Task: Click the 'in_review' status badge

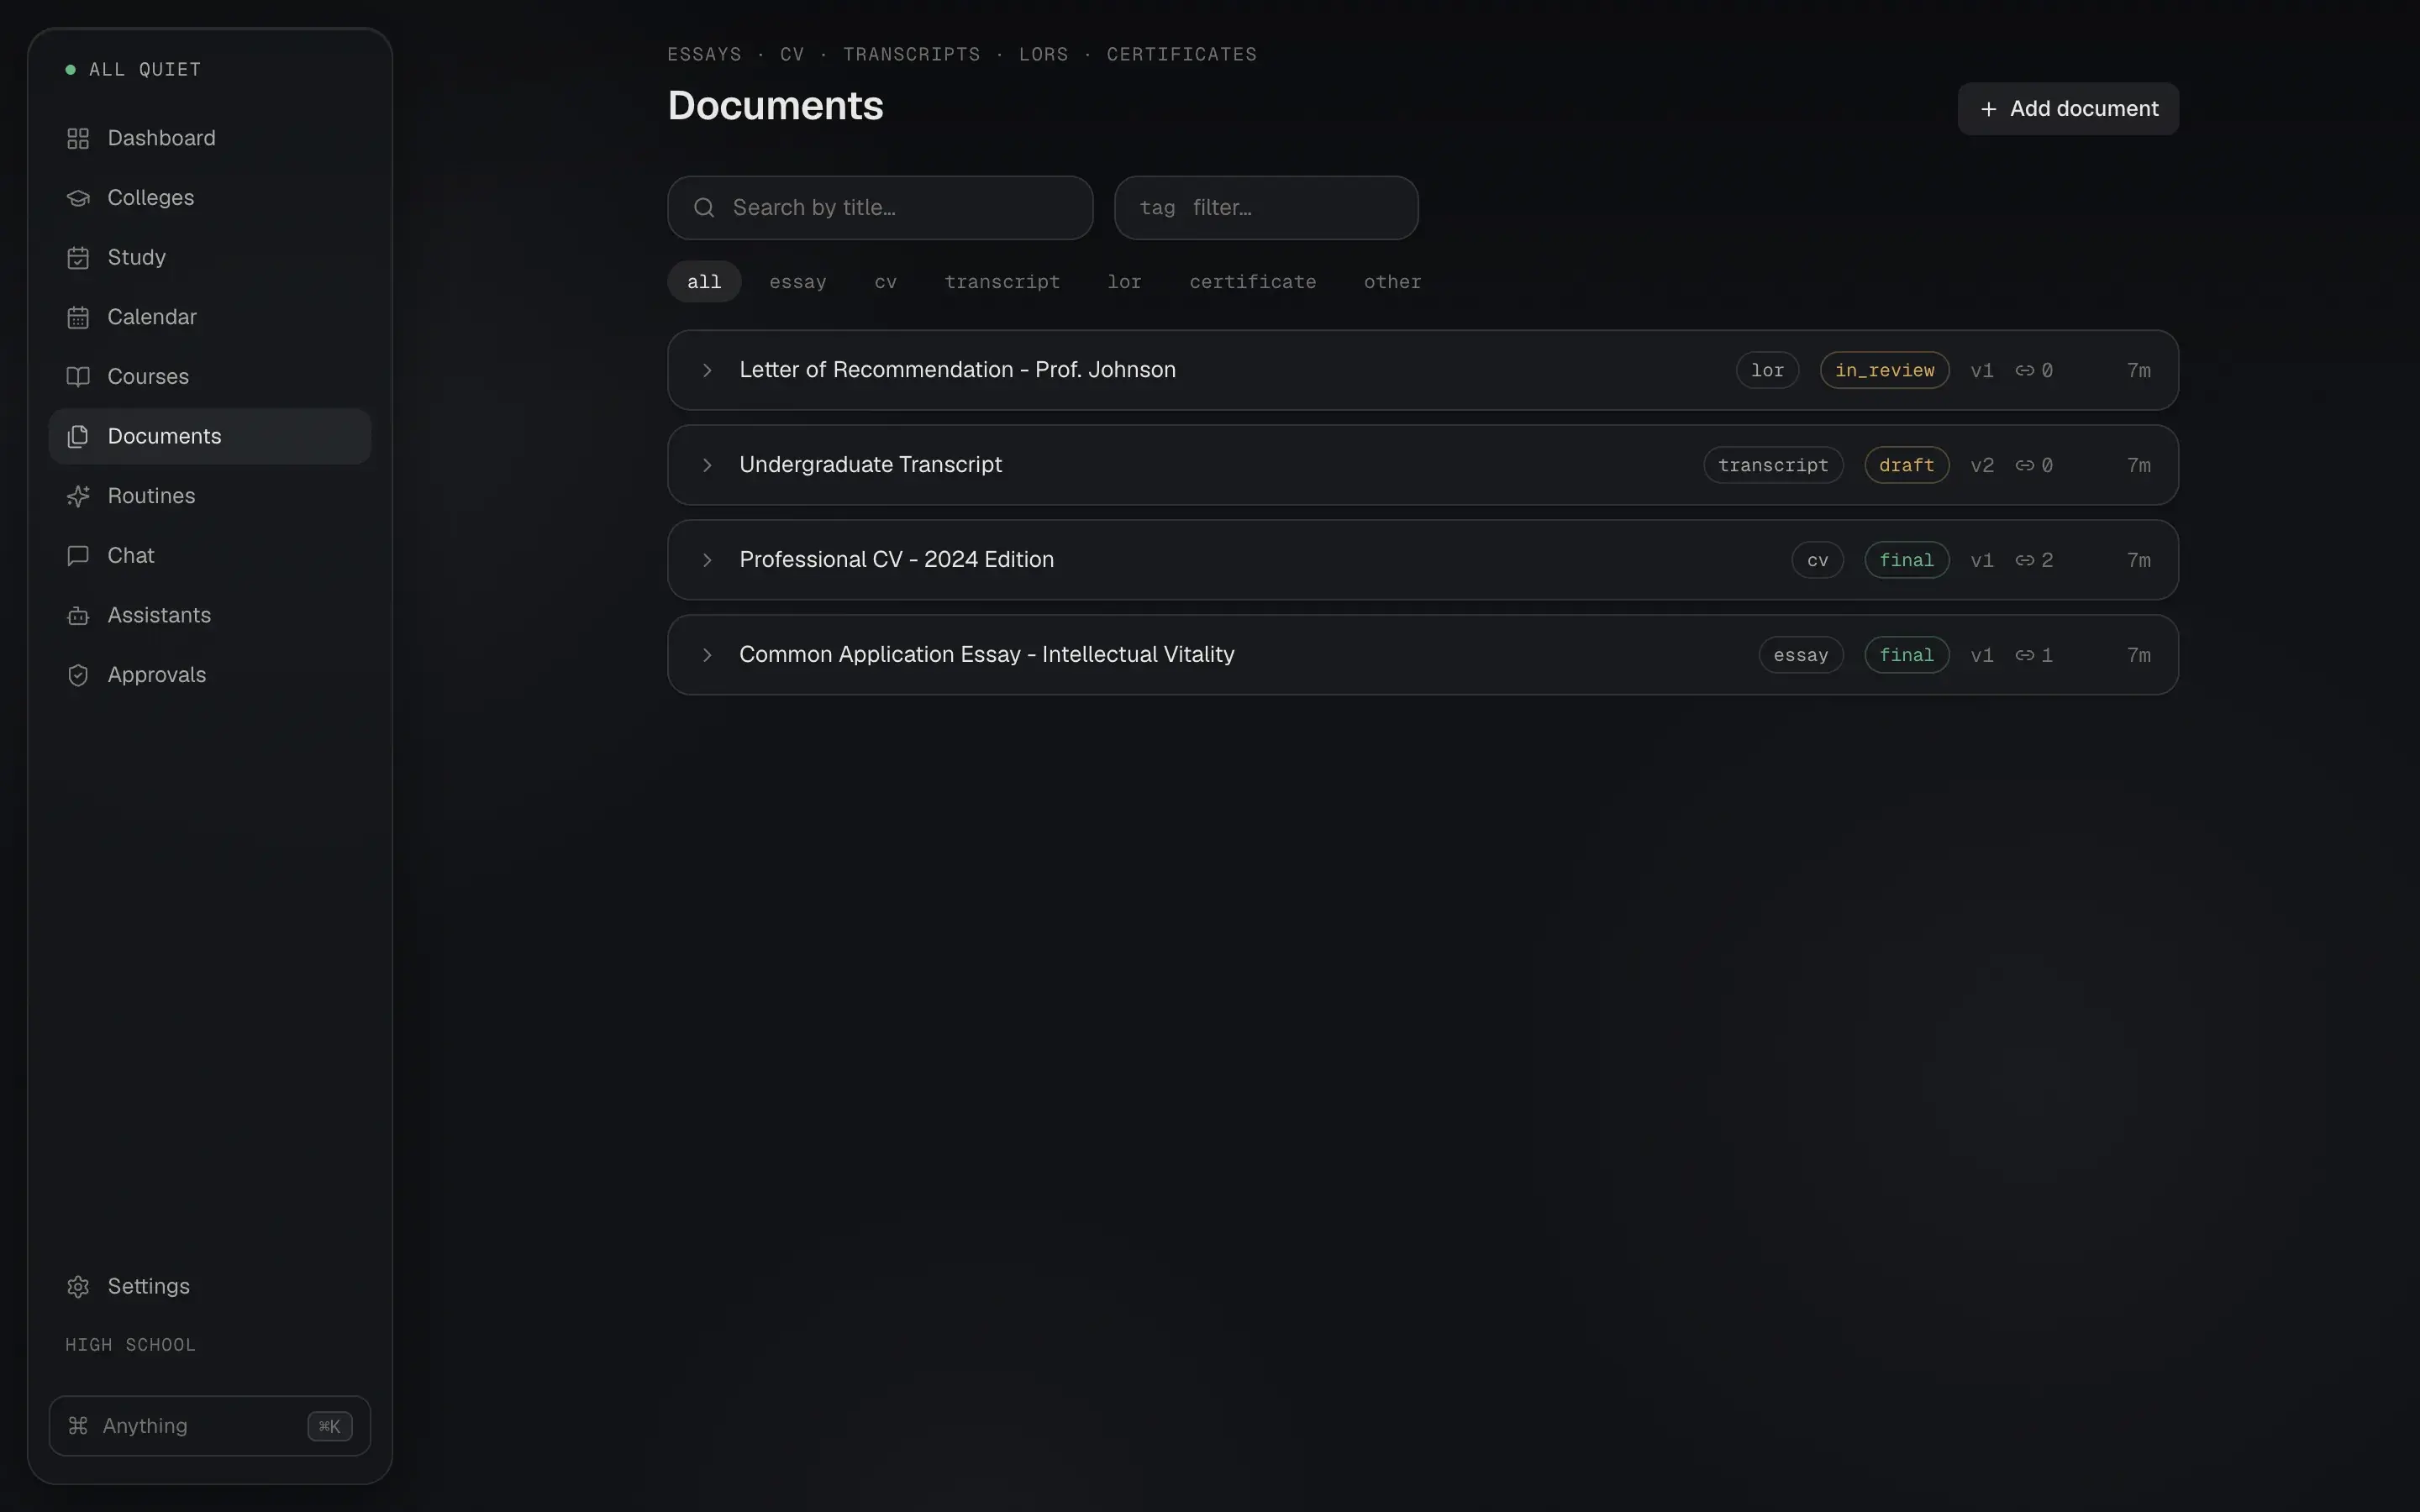Action: click(x=1884, y=370)
